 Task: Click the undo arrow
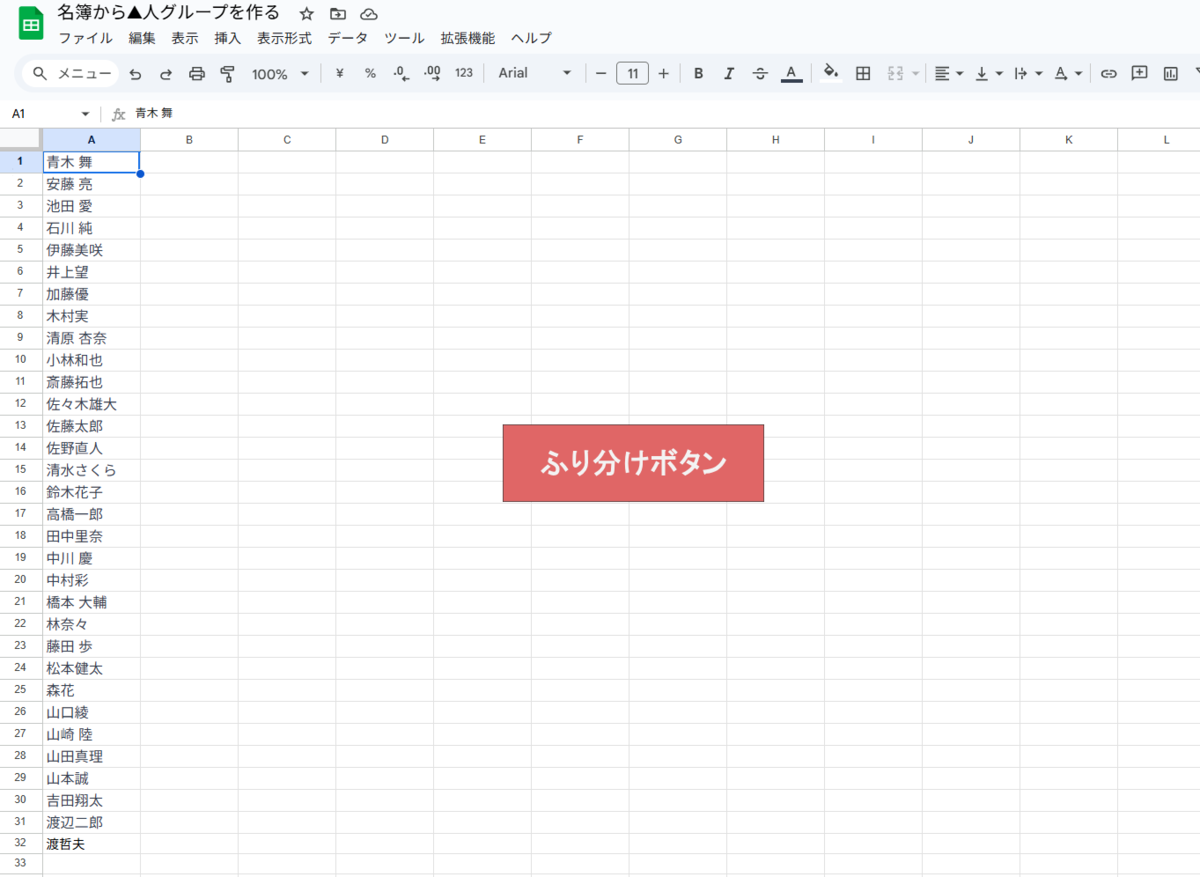click(135, 73)
